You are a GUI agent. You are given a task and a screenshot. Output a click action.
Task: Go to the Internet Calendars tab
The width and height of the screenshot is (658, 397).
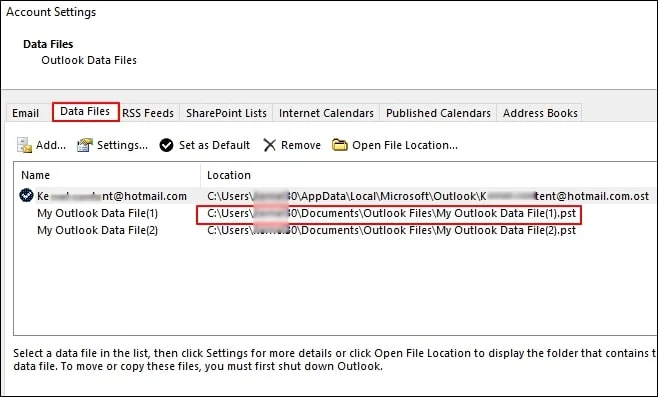point(326,113)
